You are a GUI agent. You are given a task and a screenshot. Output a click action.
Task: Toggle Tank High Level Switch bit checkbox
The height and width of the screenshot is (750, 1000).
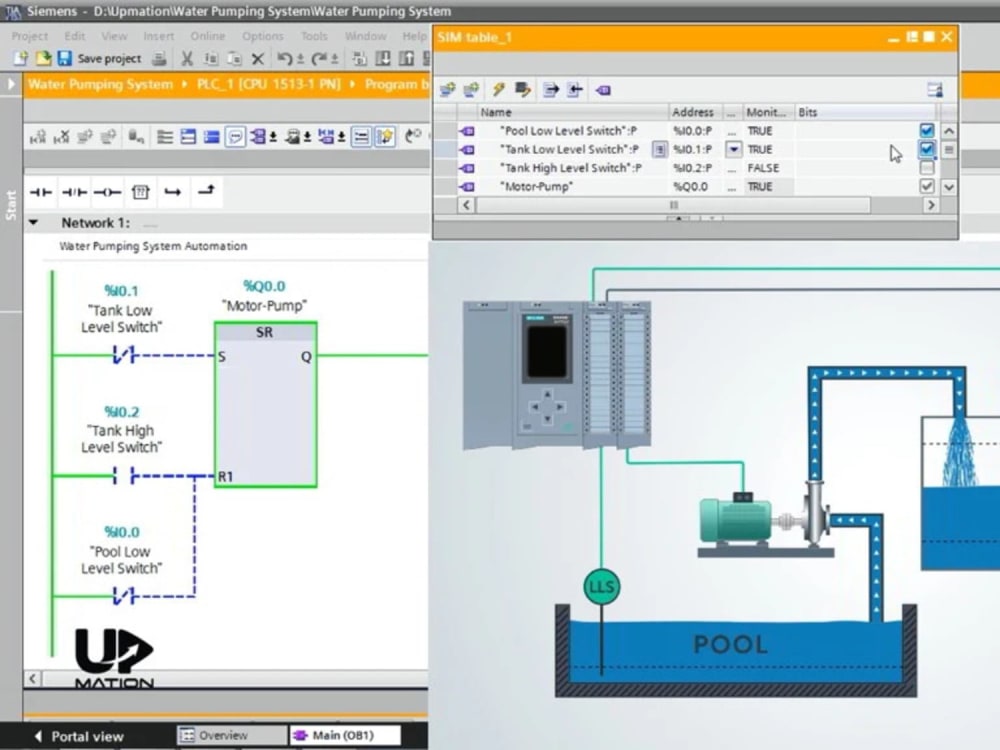pos(927,168)
